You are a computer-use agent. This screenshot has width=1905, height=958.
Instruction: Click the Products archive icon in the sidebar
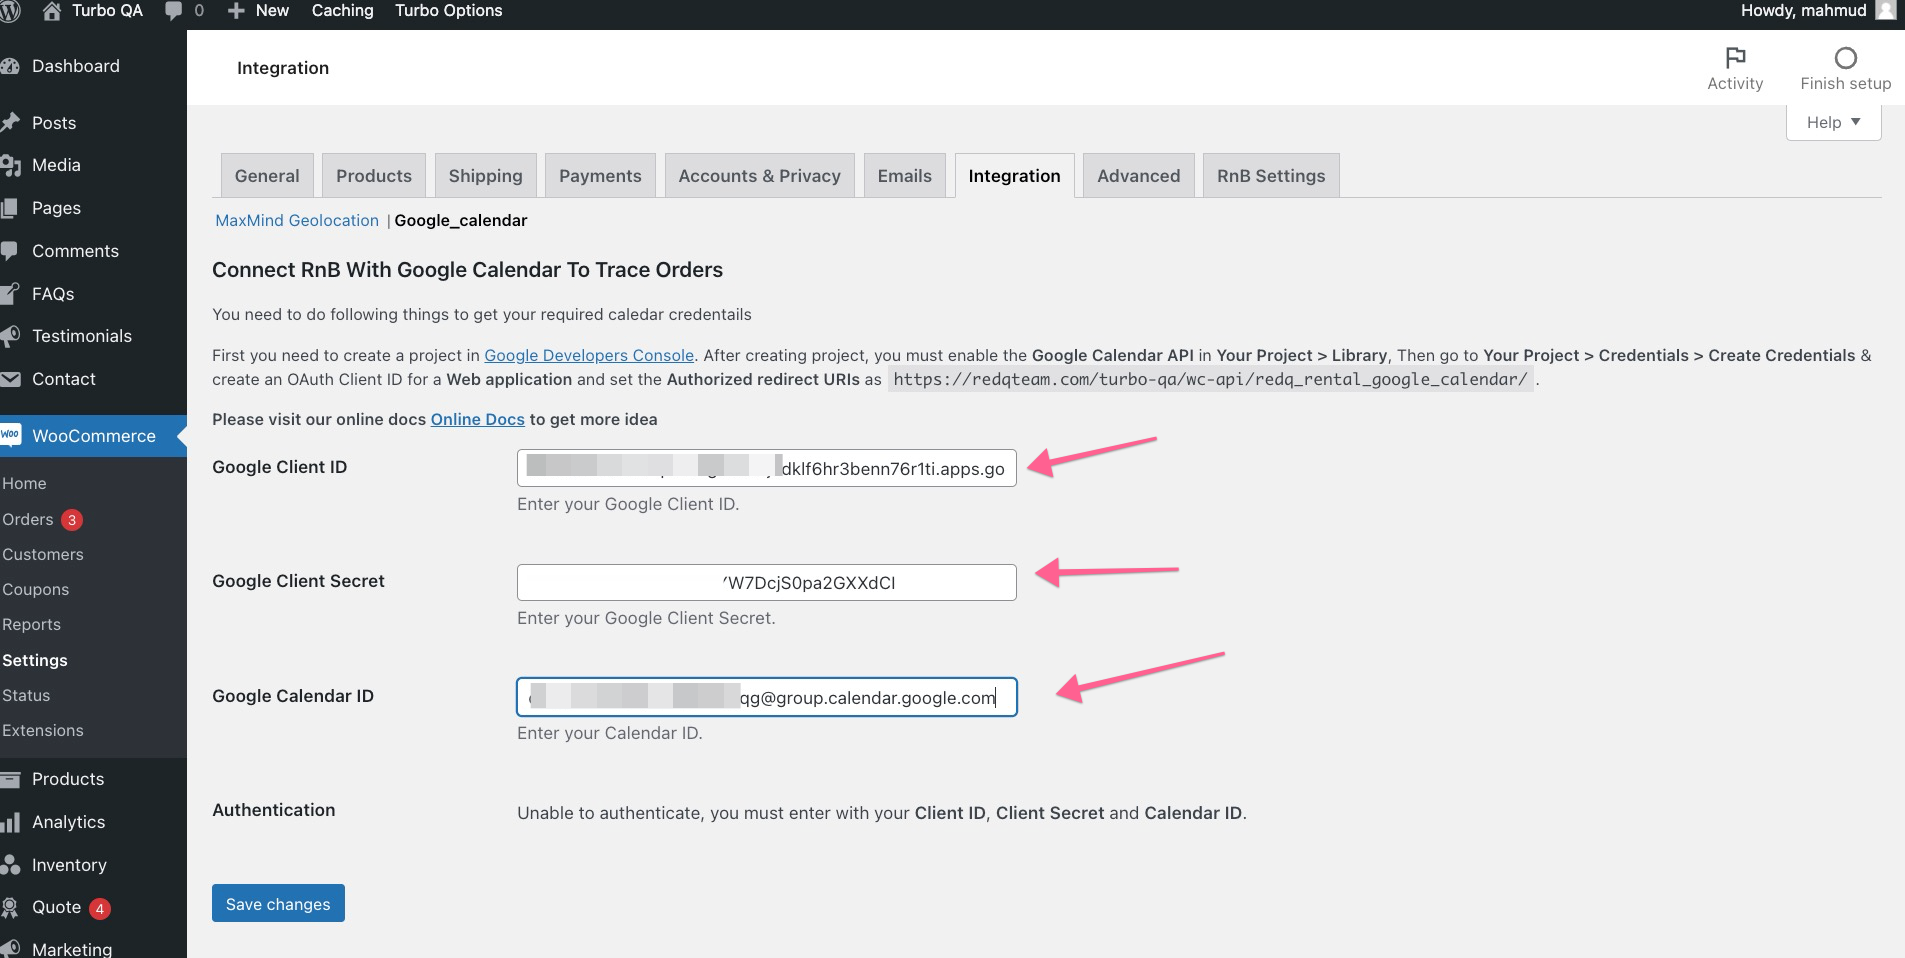click(x=10, y=779)
